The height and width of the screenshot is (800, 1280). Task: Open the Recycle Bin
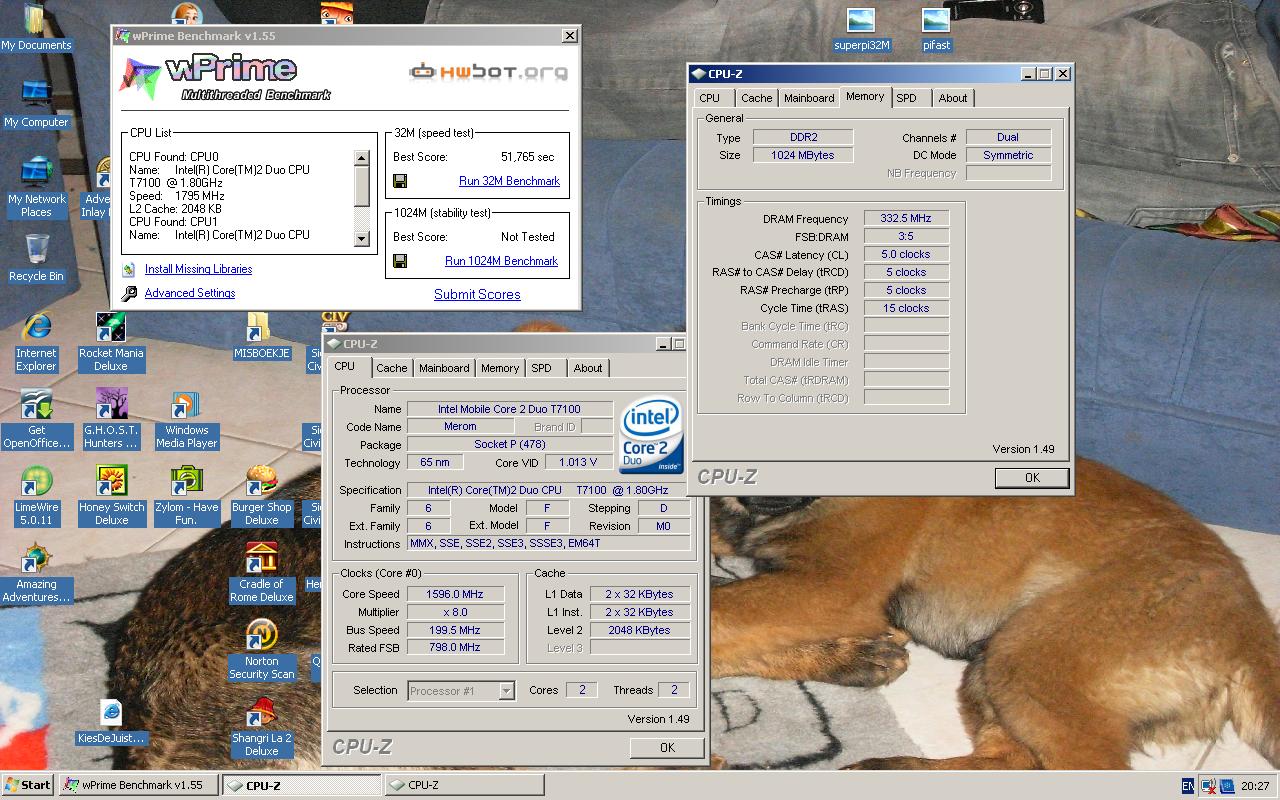[36, 257]
